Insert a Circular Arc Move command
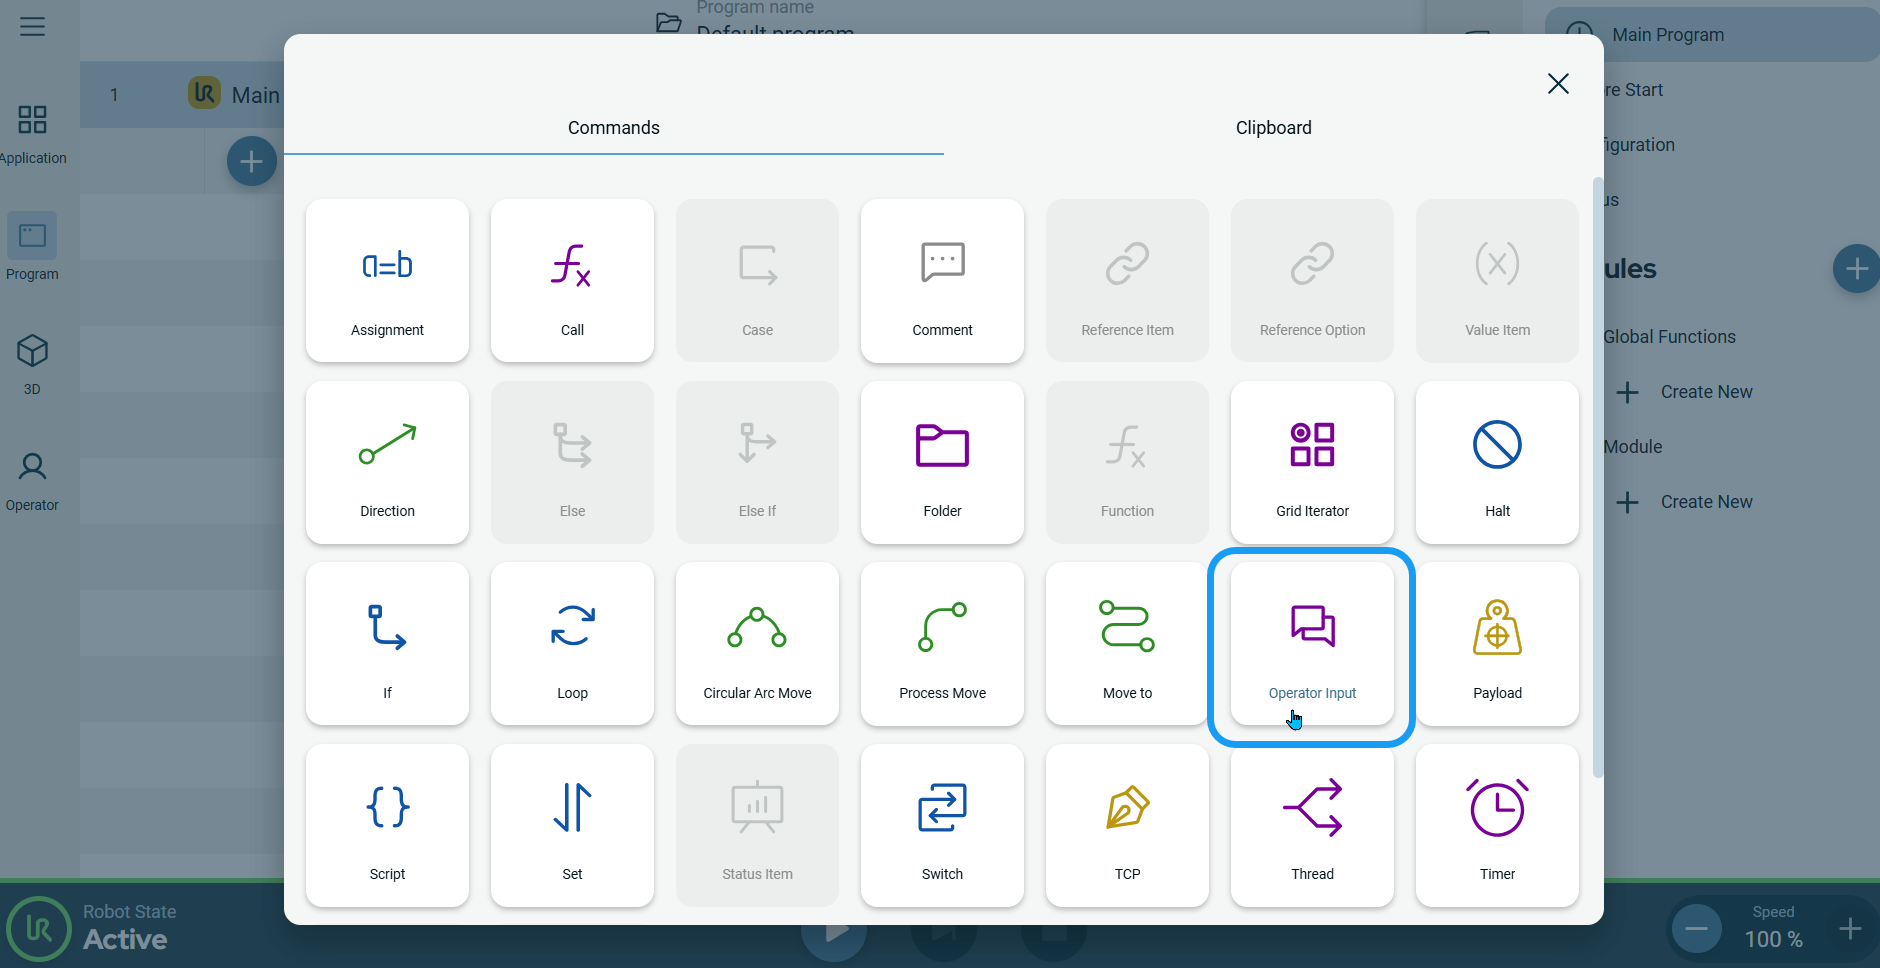 tap(757, 644)
